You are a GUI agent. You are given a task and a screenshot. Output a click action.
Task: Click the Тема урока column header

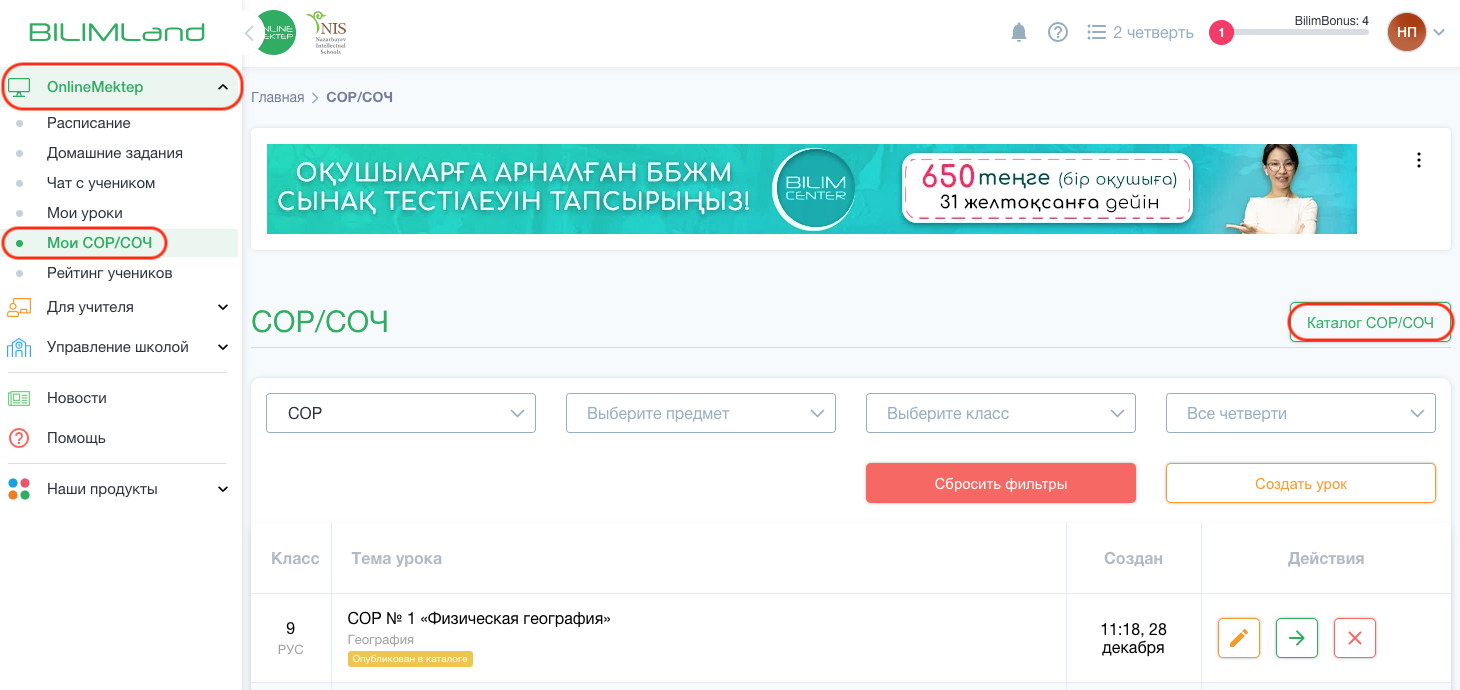(396, 558)
